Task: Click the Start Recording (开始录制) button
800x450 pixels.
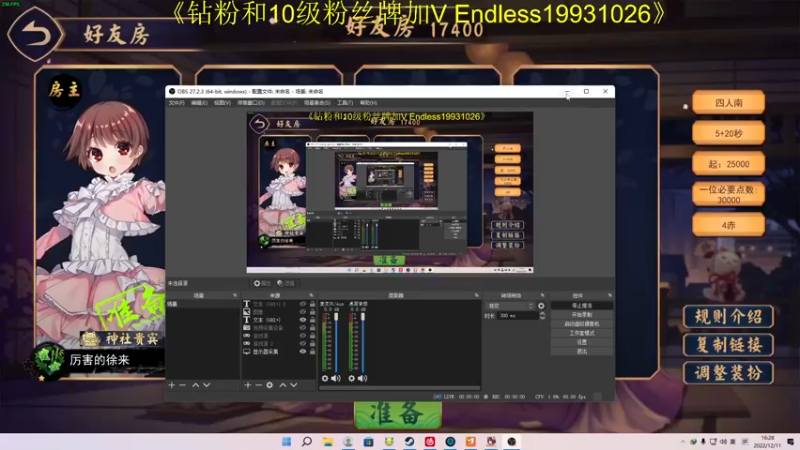Action: coord(582,315)
